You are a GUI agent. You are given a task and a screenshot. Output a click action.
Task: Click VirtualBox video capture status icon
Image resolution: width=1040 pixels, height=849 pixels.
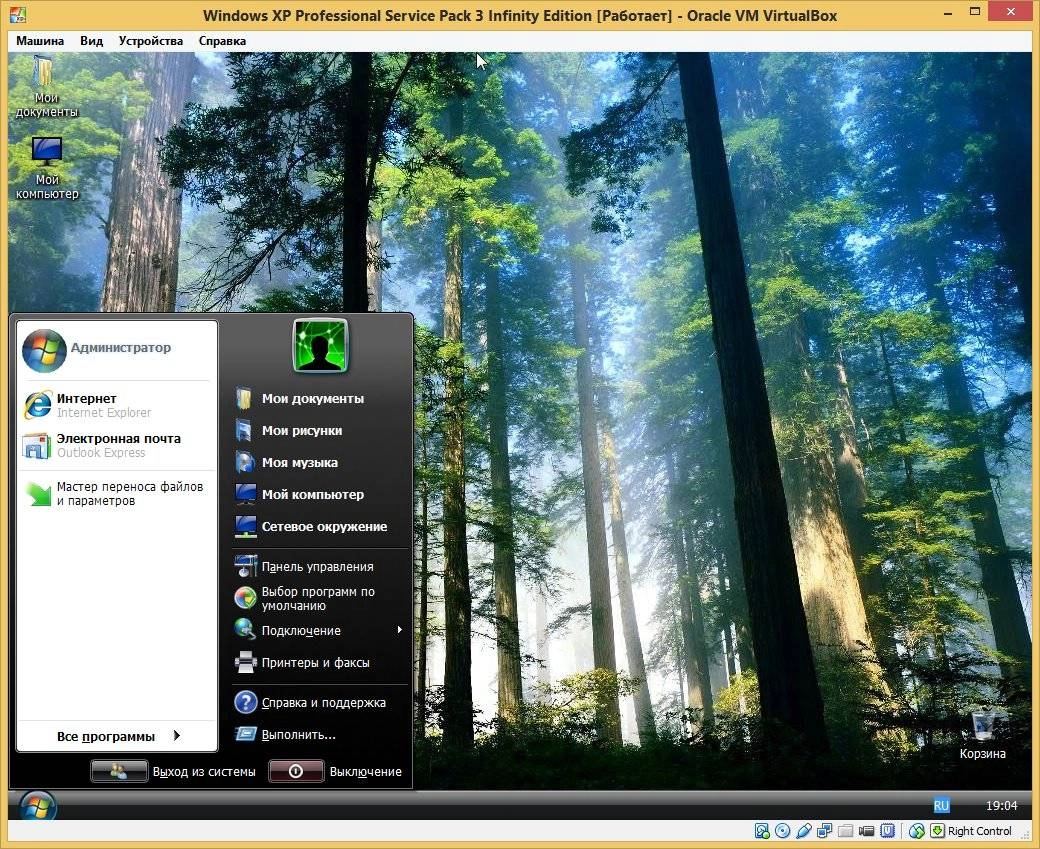pos(866,830)
